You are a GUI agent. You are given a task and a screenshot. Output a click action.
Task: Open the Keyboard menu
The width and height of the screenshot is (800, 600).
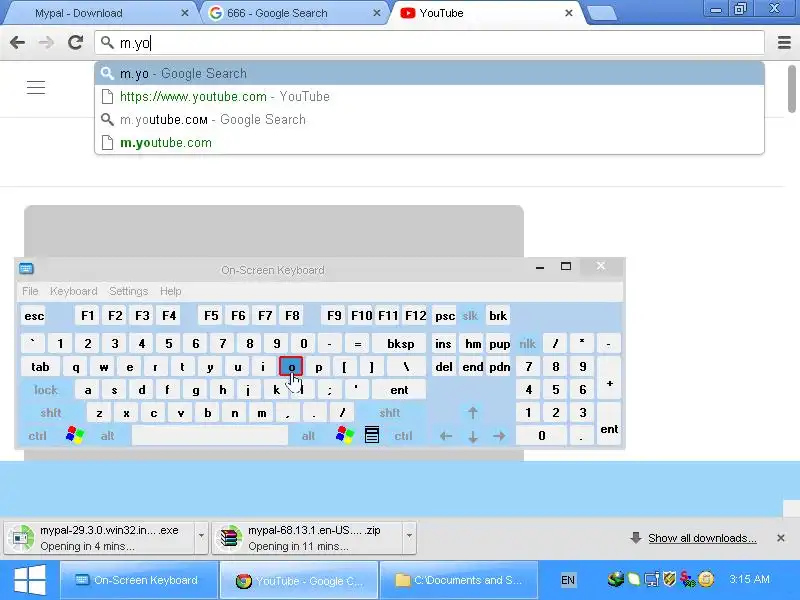73,291
